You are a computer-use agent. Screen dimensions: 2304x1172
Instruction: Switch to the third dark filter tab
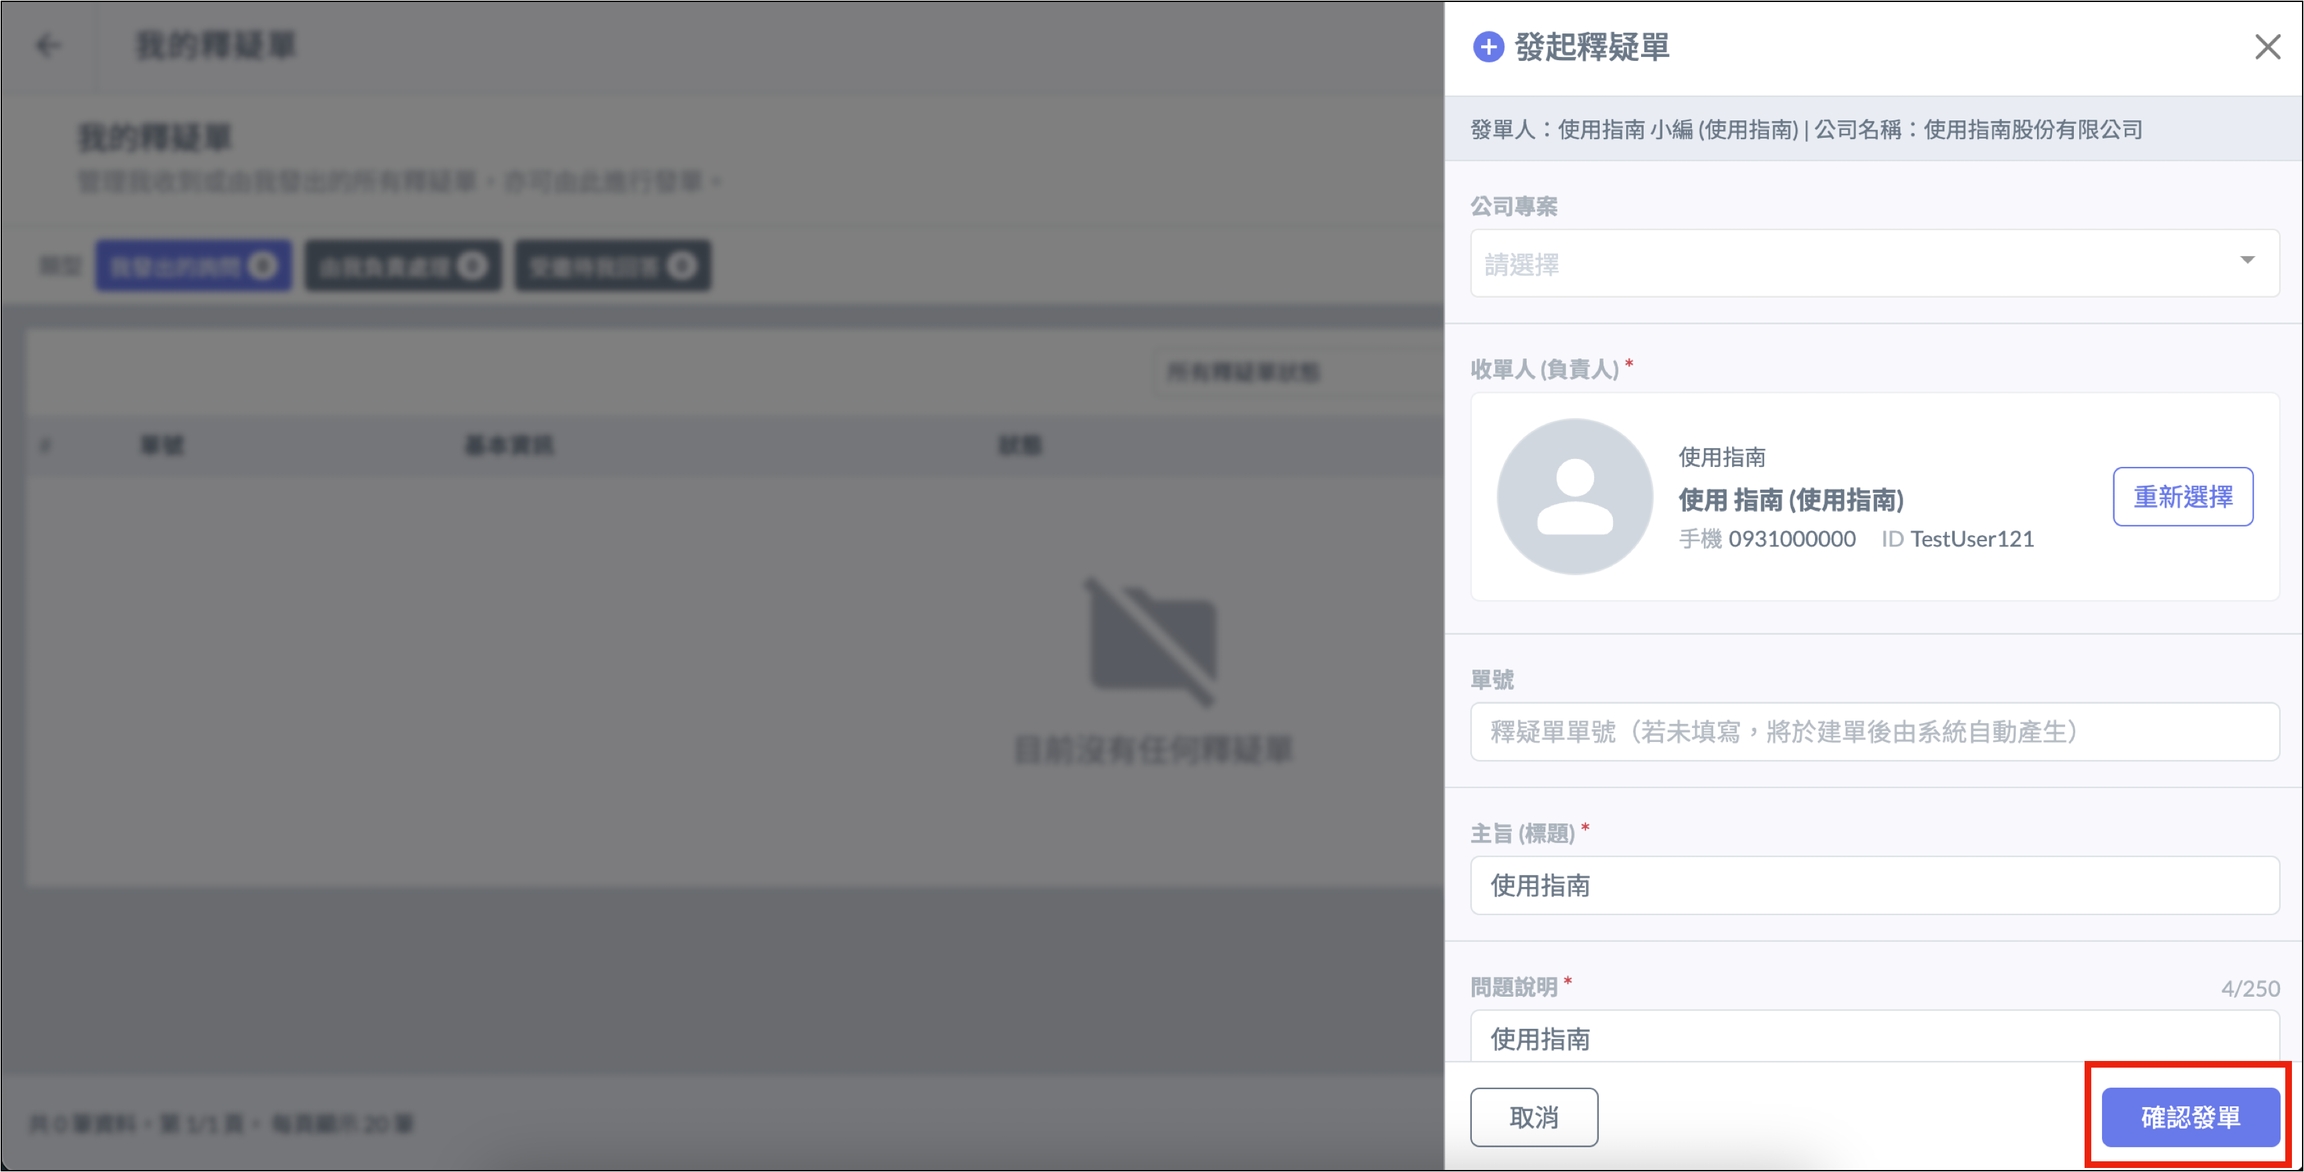click(x=612, y=266)
